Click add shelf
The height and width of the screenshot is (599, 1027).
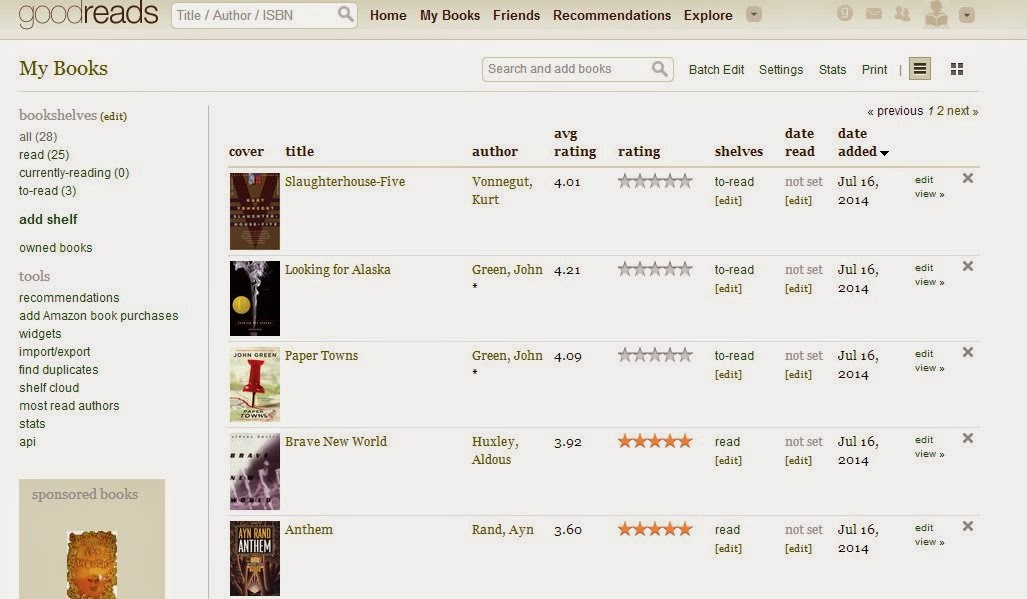pos(48,219)
